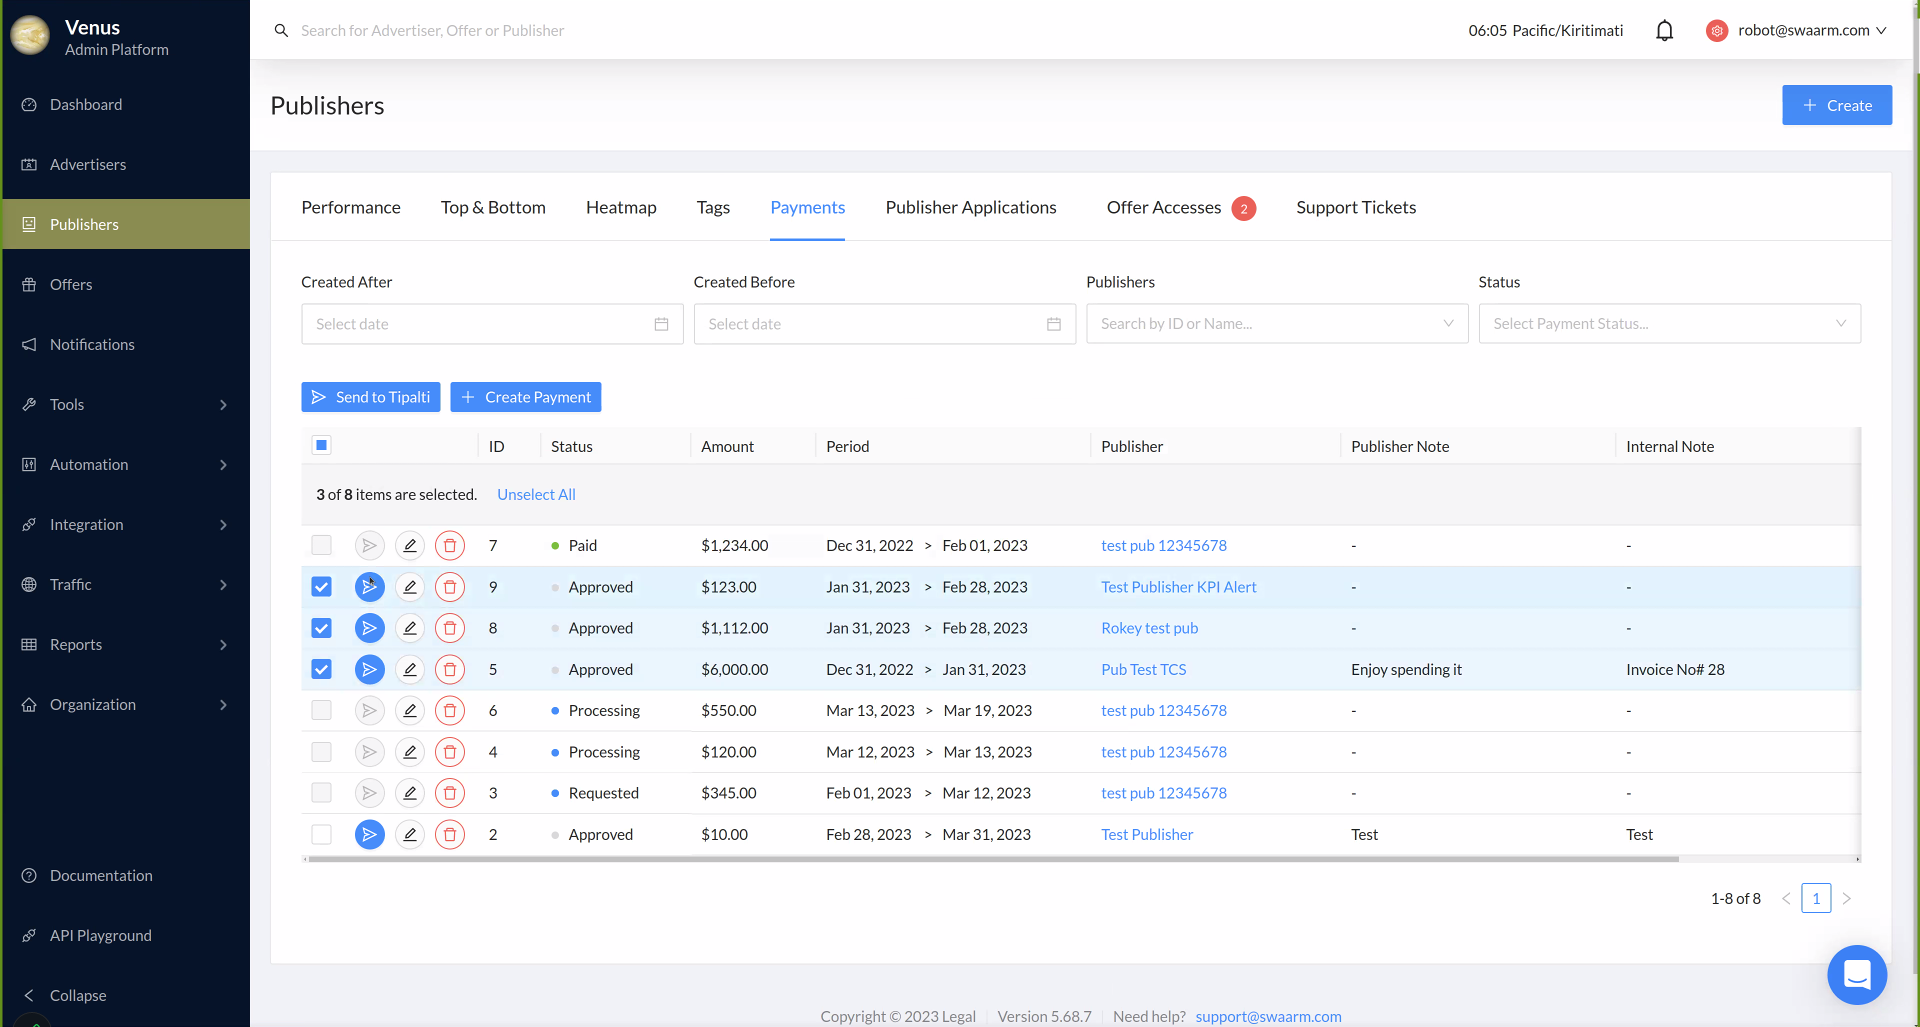This screenshot has height=1027, width=1920.
Task: Open the chat support bubble
Action: [x=1856, y=974]
